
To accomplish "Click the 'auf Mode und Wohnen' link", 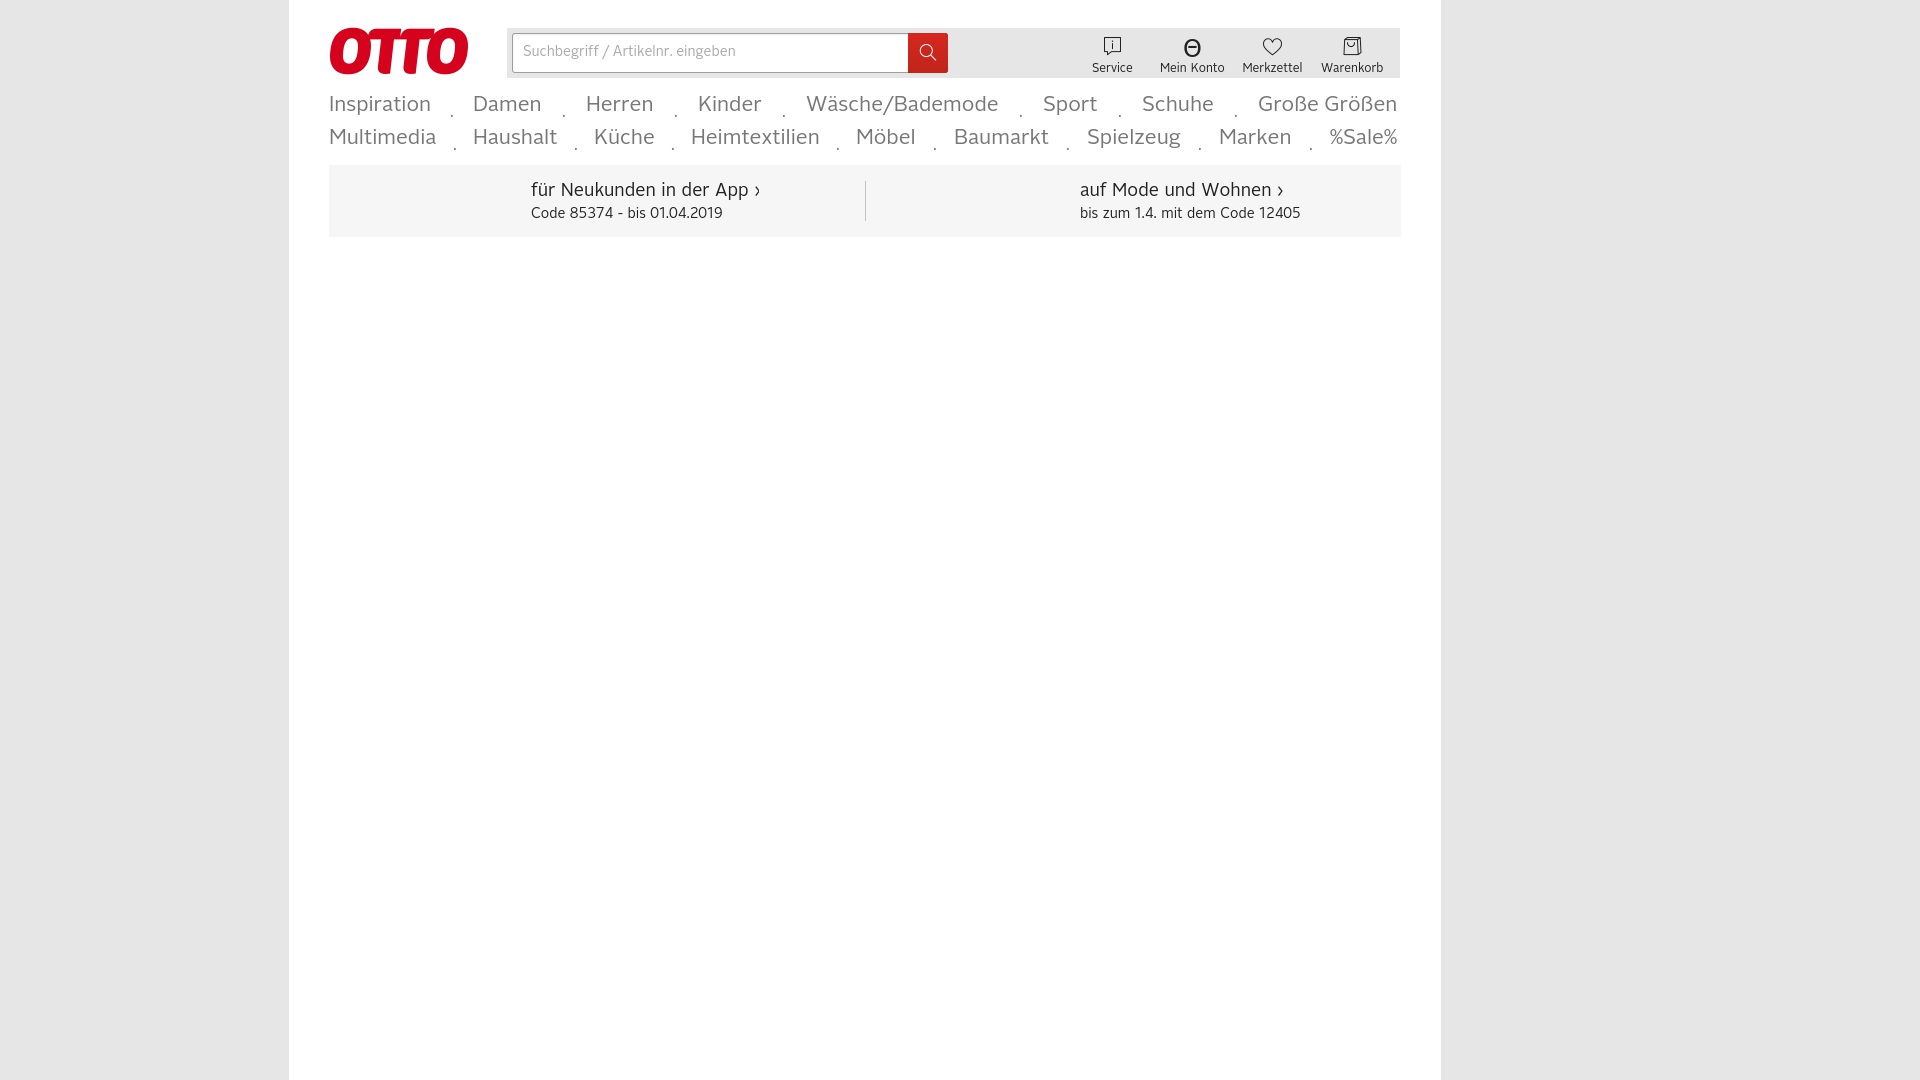I will pos(1181,190).
